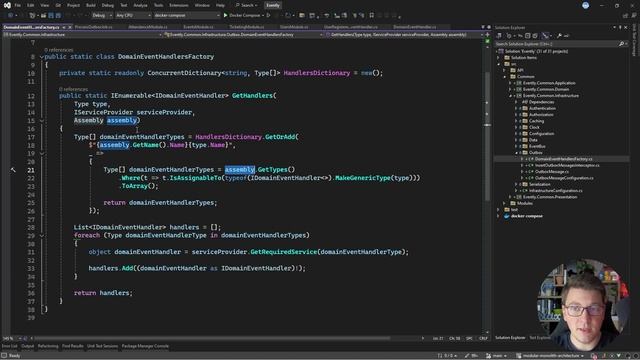Toggle Solution Explorer Show All Files icon
The image size is (640, 360).
(x=535, y=36)
